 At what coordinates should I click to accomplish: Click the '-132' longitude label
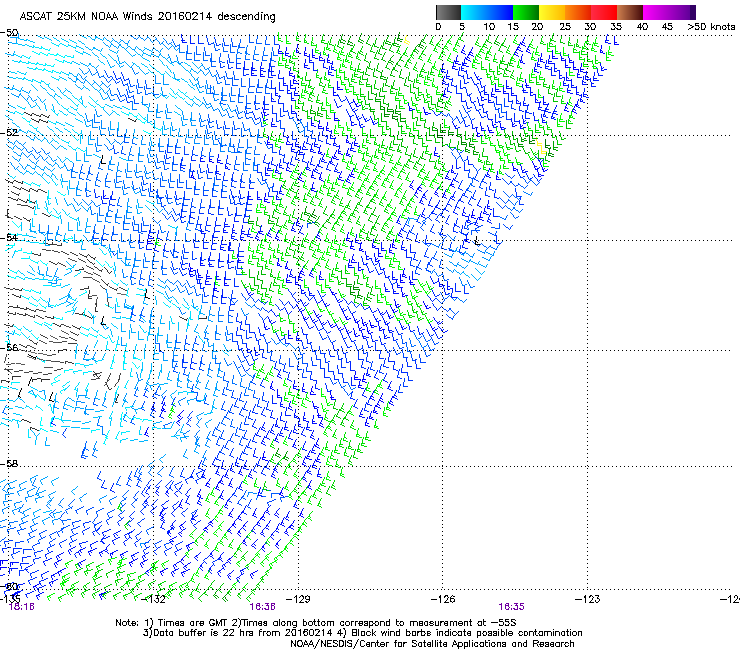[154, 599]
